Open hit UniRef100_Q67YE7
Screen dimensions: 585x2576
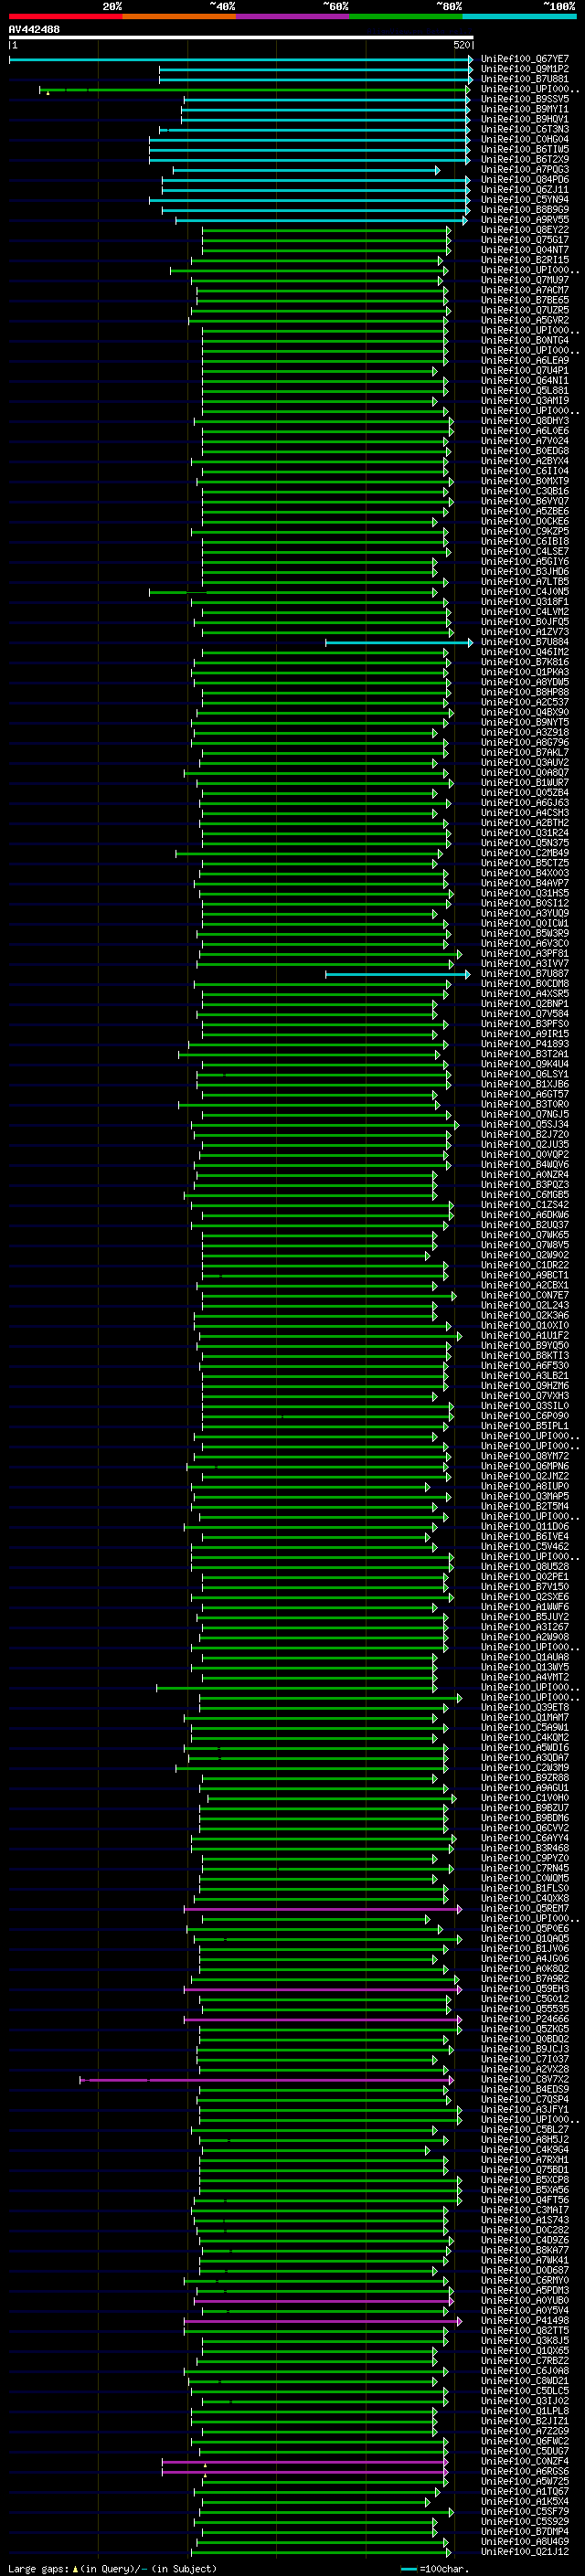click(x=525, y=59)
